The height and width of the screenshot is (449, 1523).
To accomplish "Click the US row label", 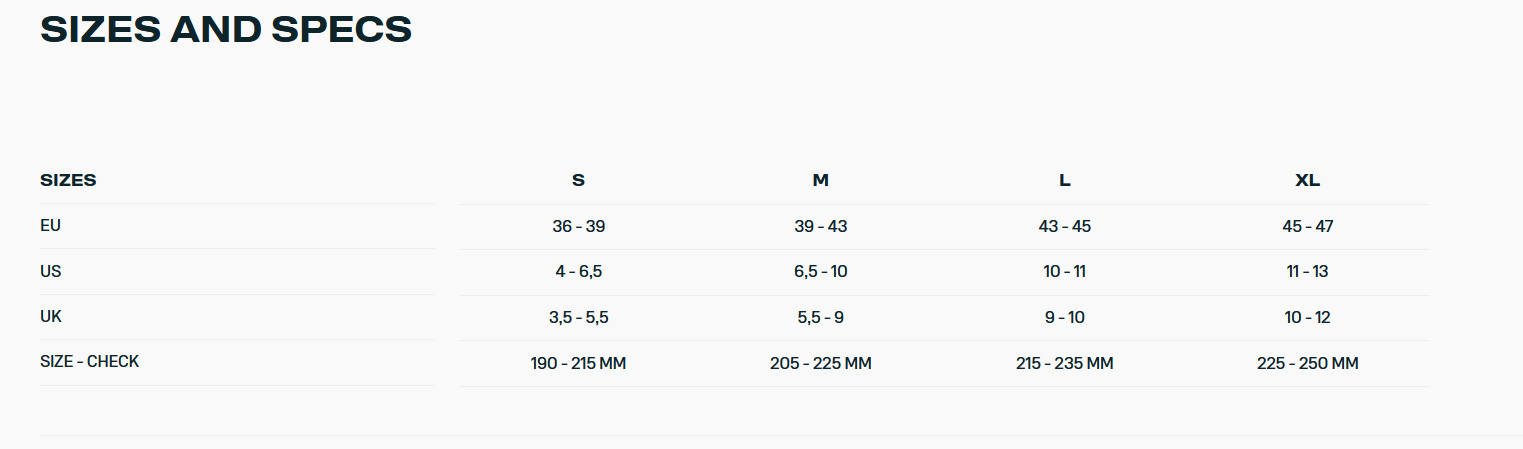I will point(51,271).
